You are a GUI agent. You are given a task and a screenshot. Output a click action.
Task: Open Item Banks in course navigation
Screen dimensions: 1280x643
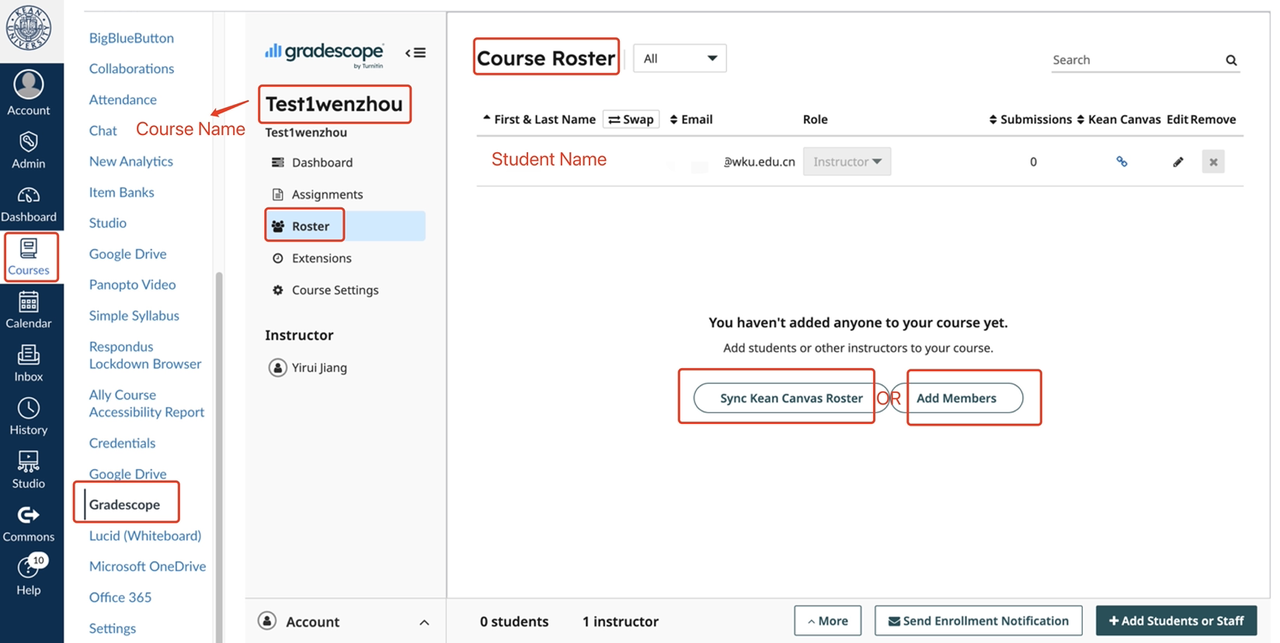(x=122, y=192)
